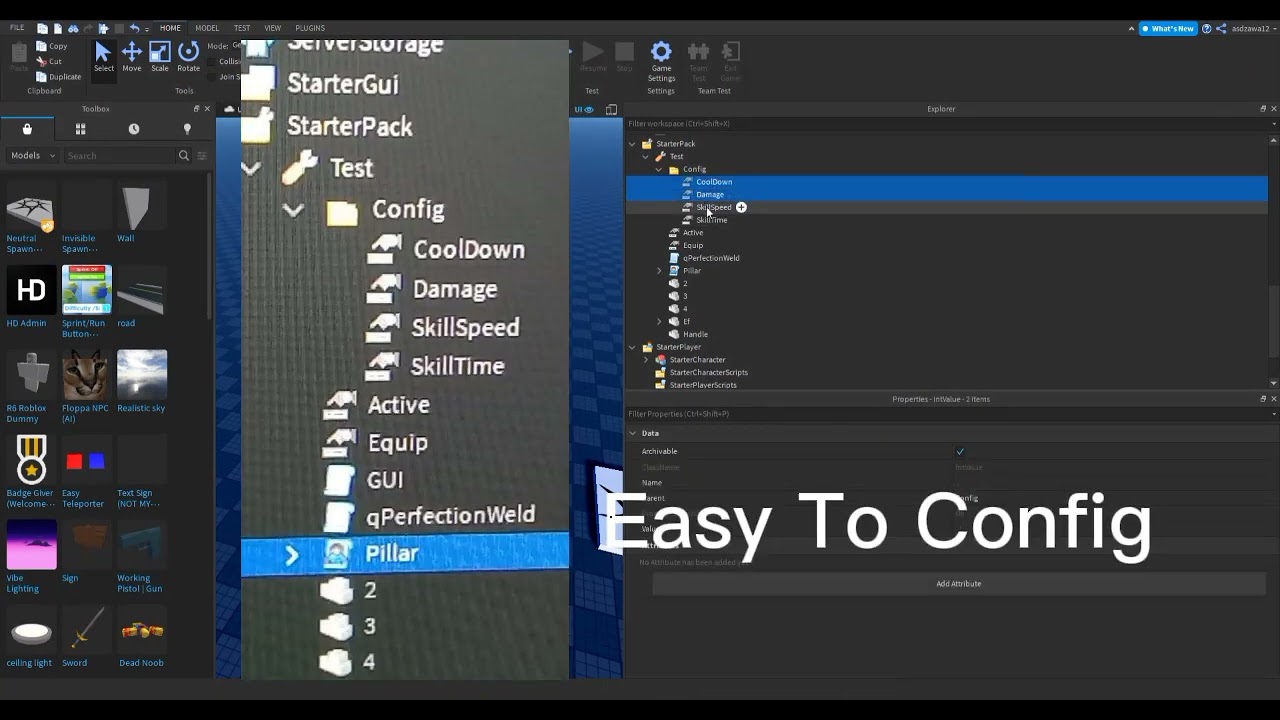Switch to the VIEW ribbon tab
The image size is (1280, 720).
click(x=272, y=28)
